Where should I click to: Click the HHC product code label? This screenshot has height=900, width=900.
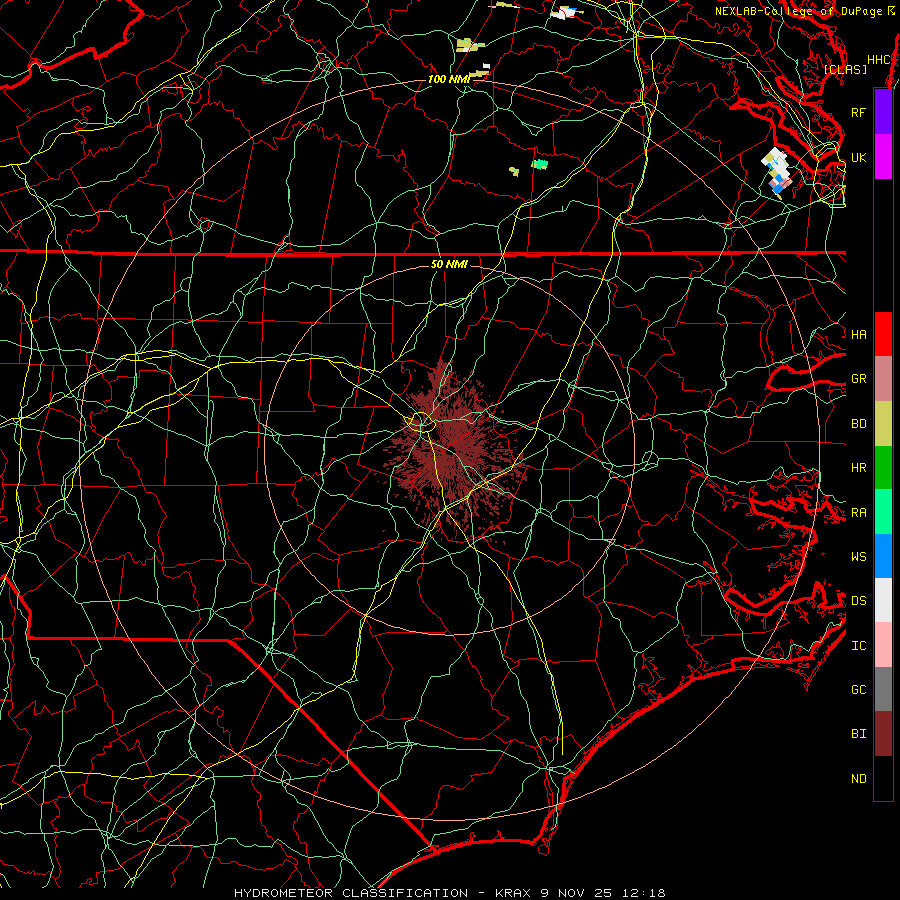[878, 60]
